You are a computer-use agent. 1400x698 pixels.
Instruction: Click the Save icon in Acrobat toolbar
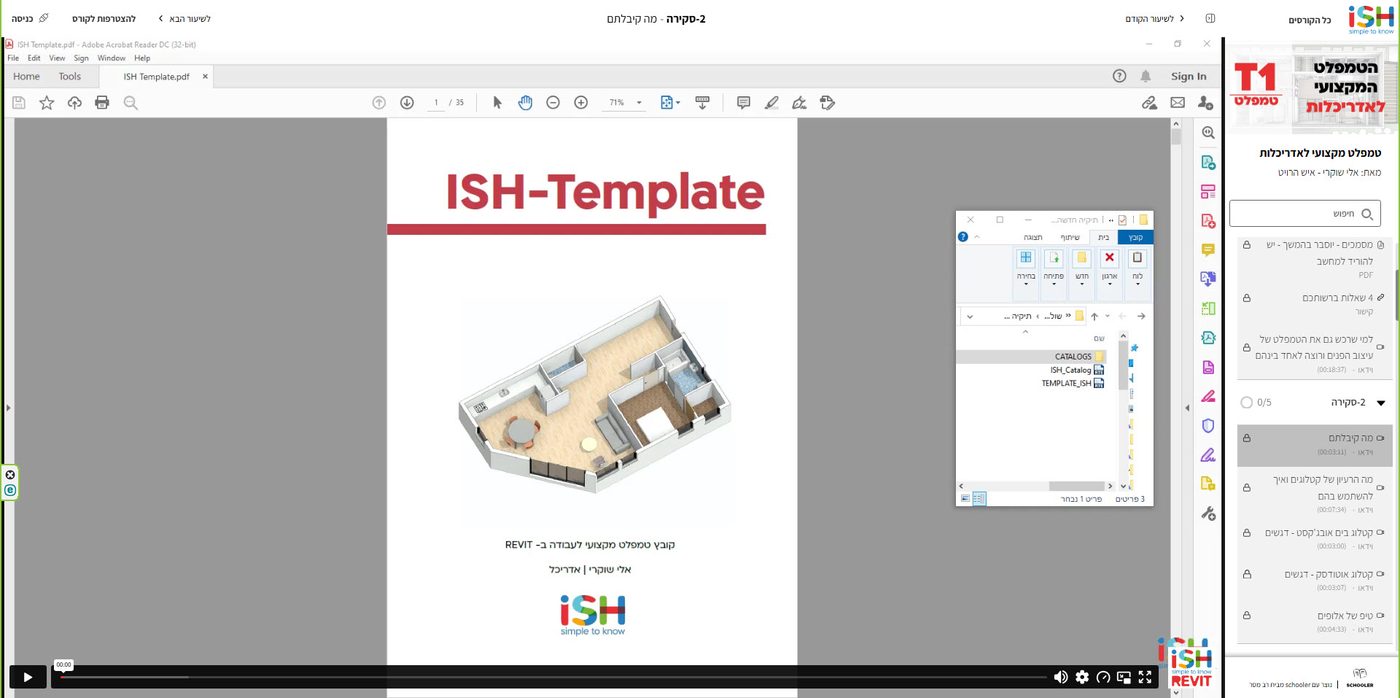tap(18, 102)
